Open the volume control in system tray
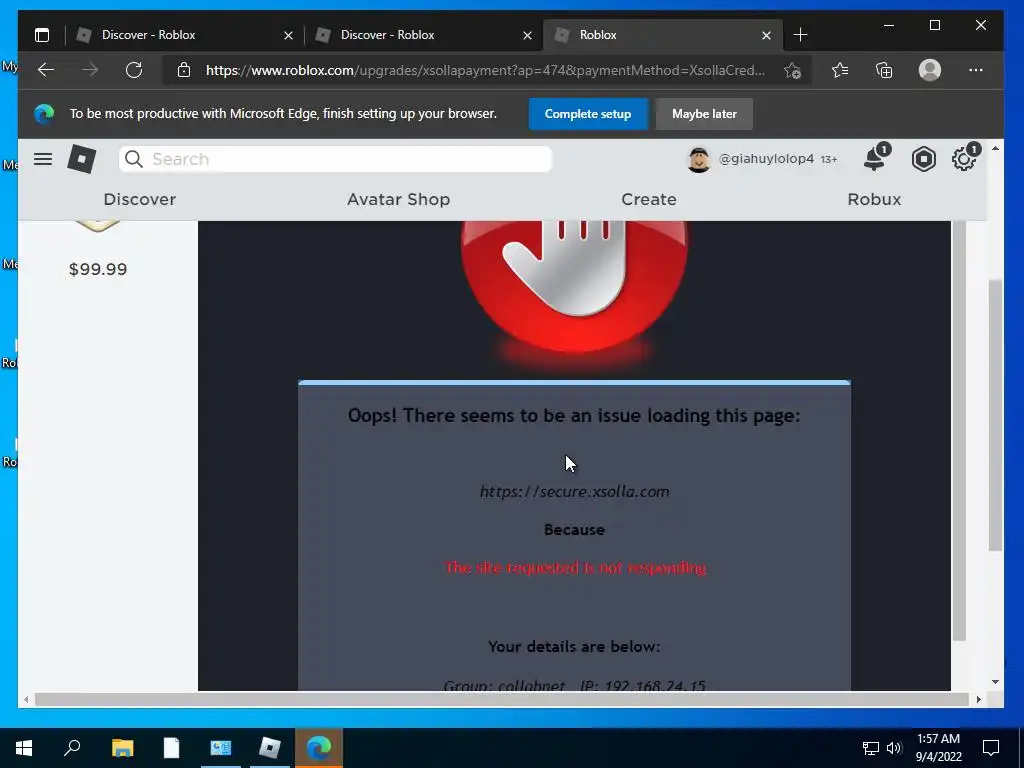1024x768 pixels. click(893, 748)
